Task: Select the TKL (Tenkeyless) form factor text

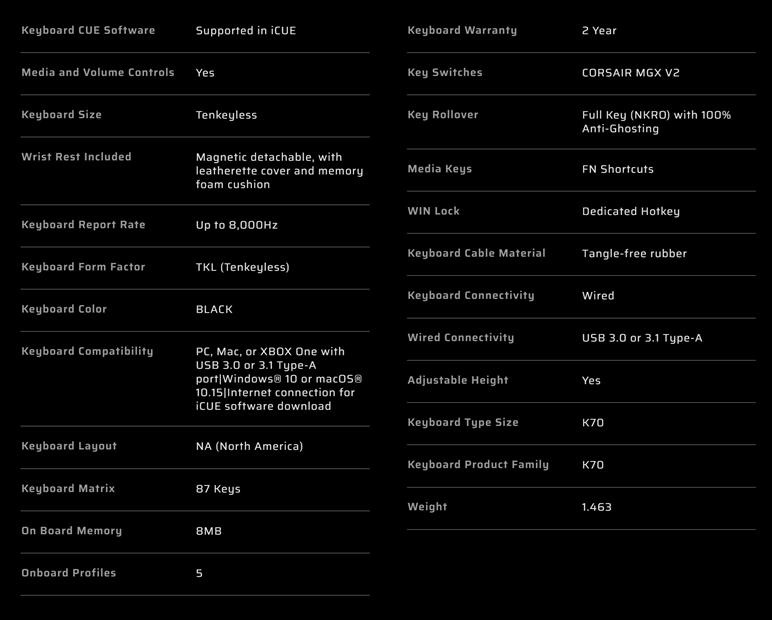Action: pos(242,267)
